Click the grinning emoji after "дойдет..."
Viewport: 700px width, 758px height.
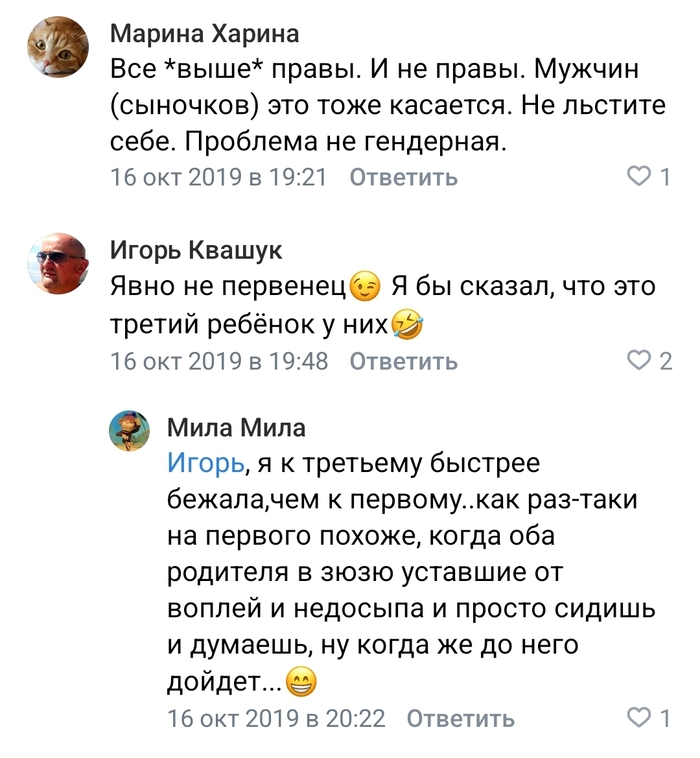301,683
